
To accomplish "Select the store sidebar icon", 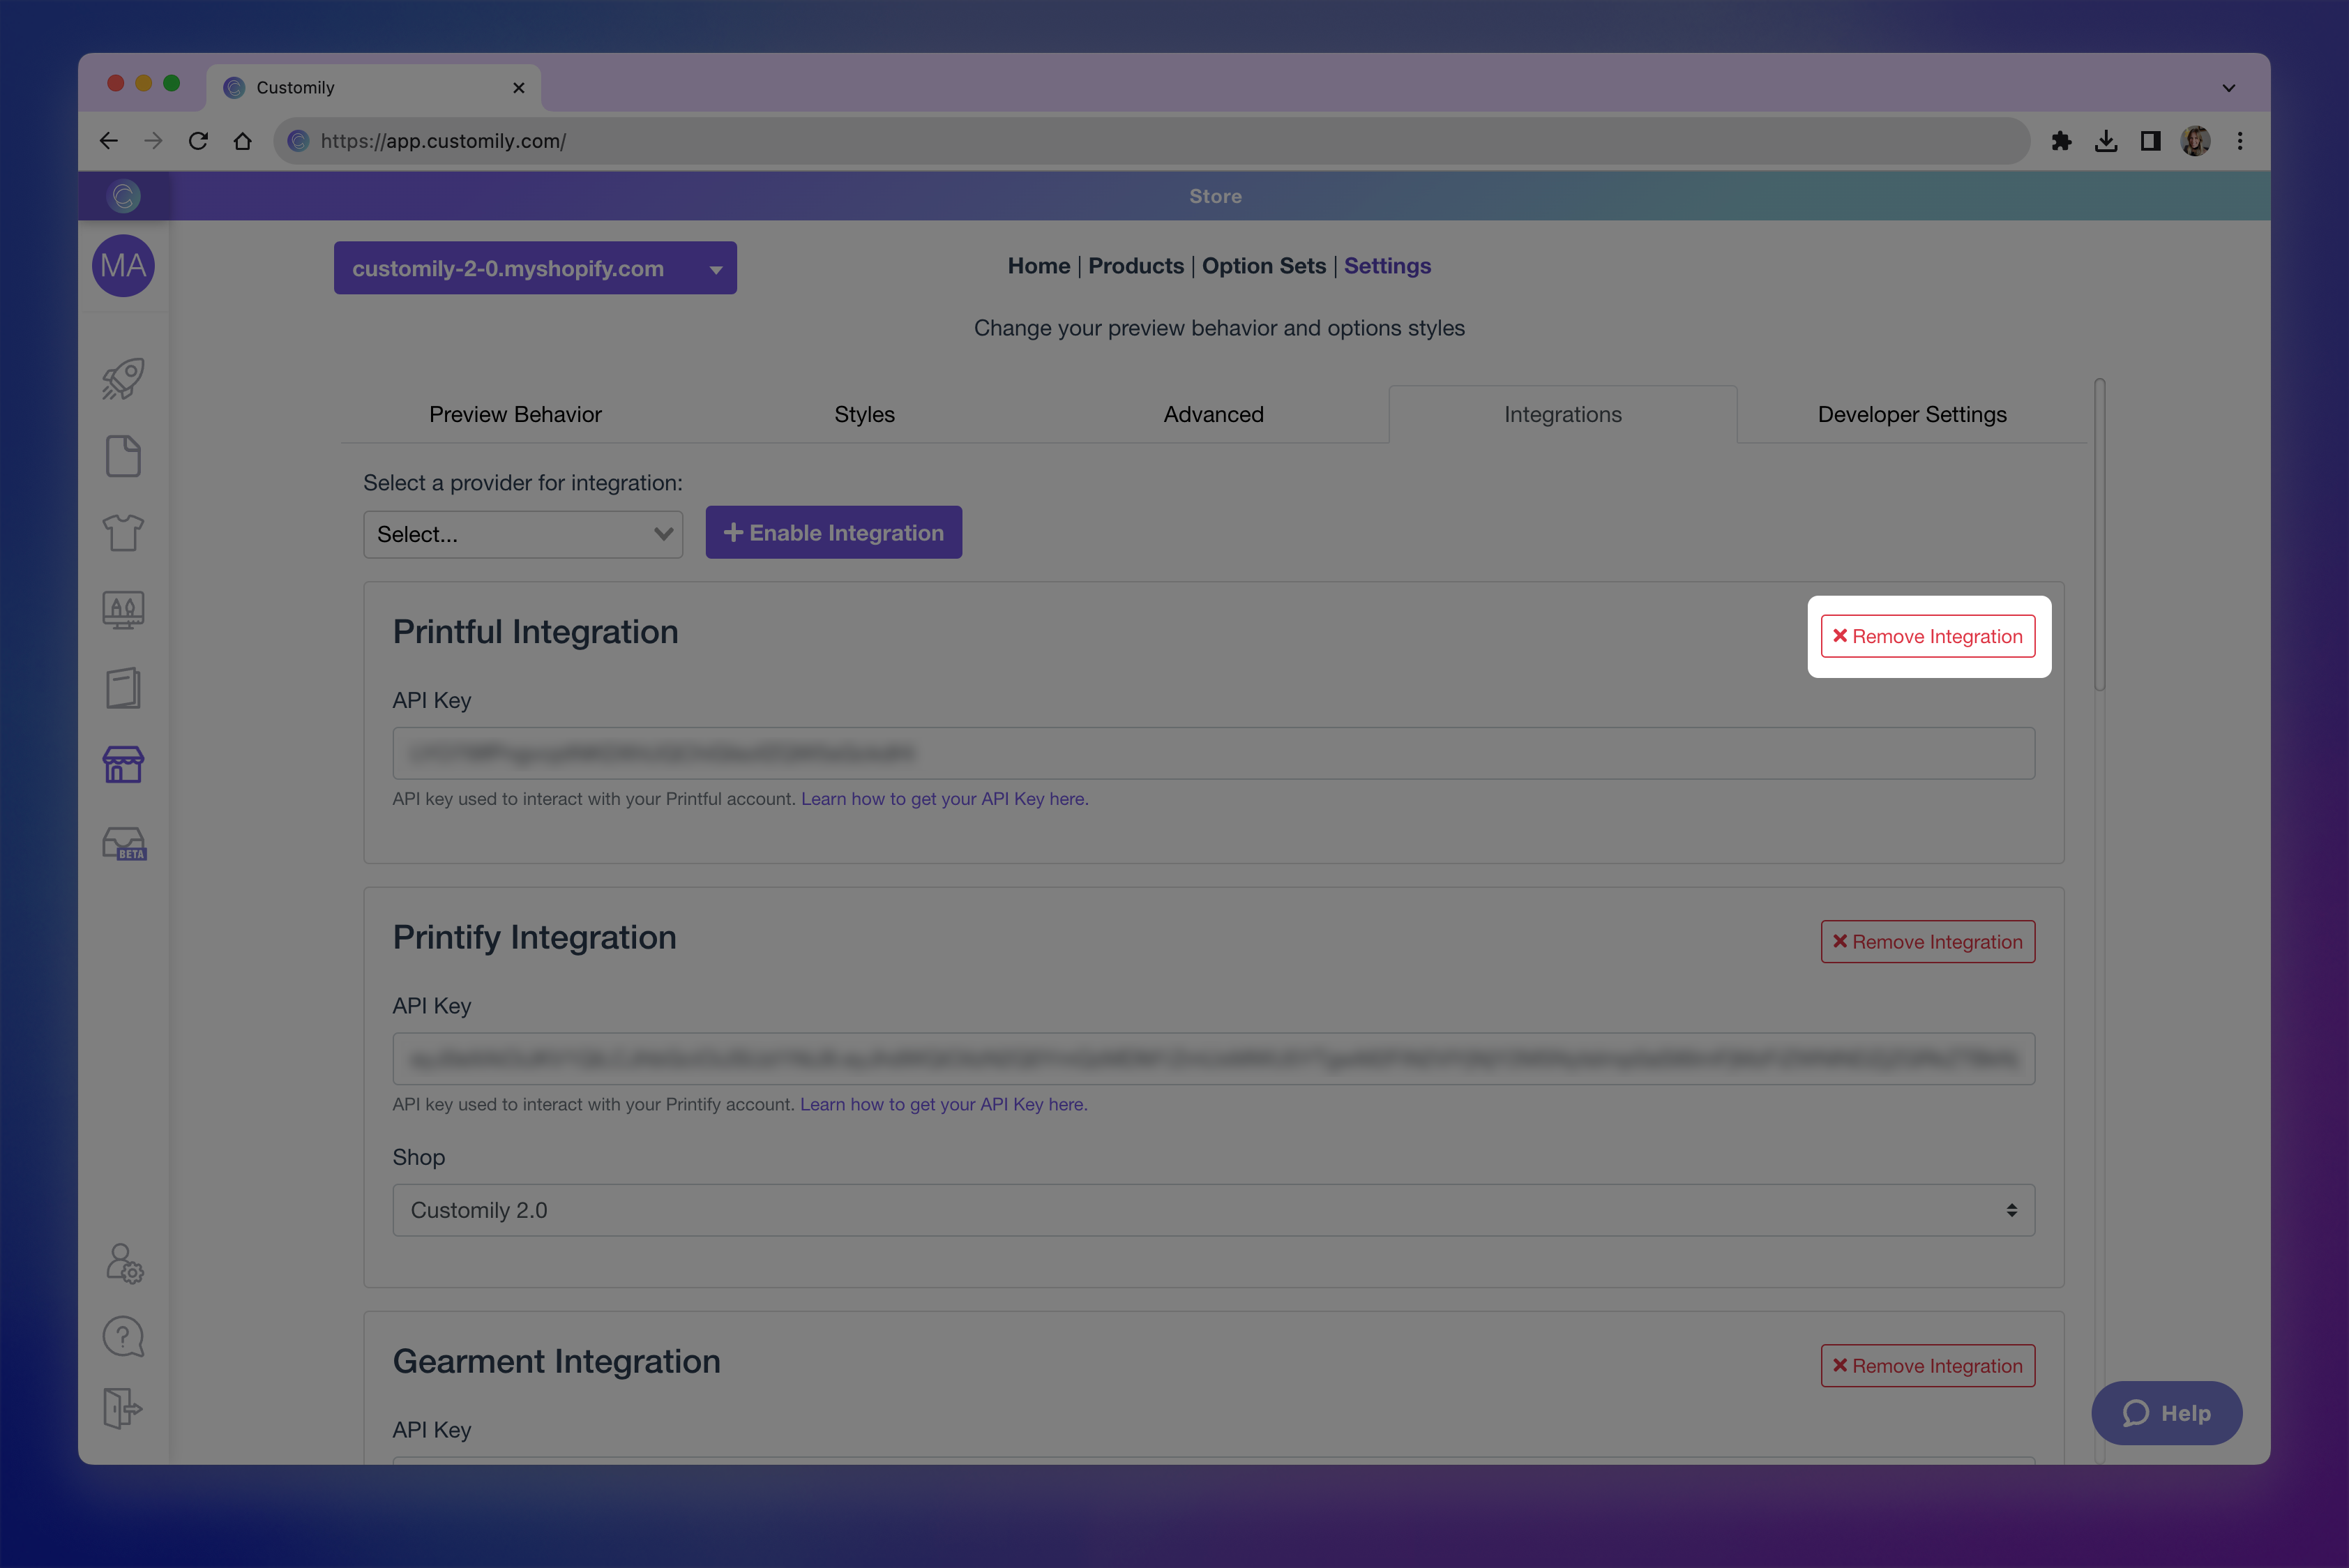I will coord(123,765).
